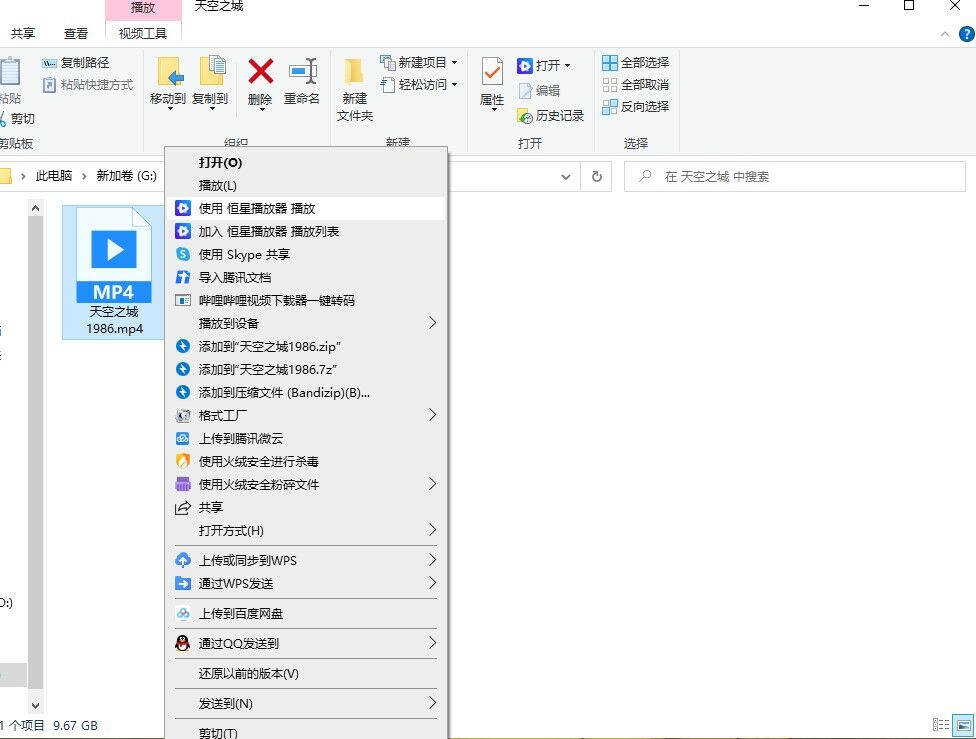
Task: Click Select All (全部选择) in the ribbon
Action: tap(636, 63)
